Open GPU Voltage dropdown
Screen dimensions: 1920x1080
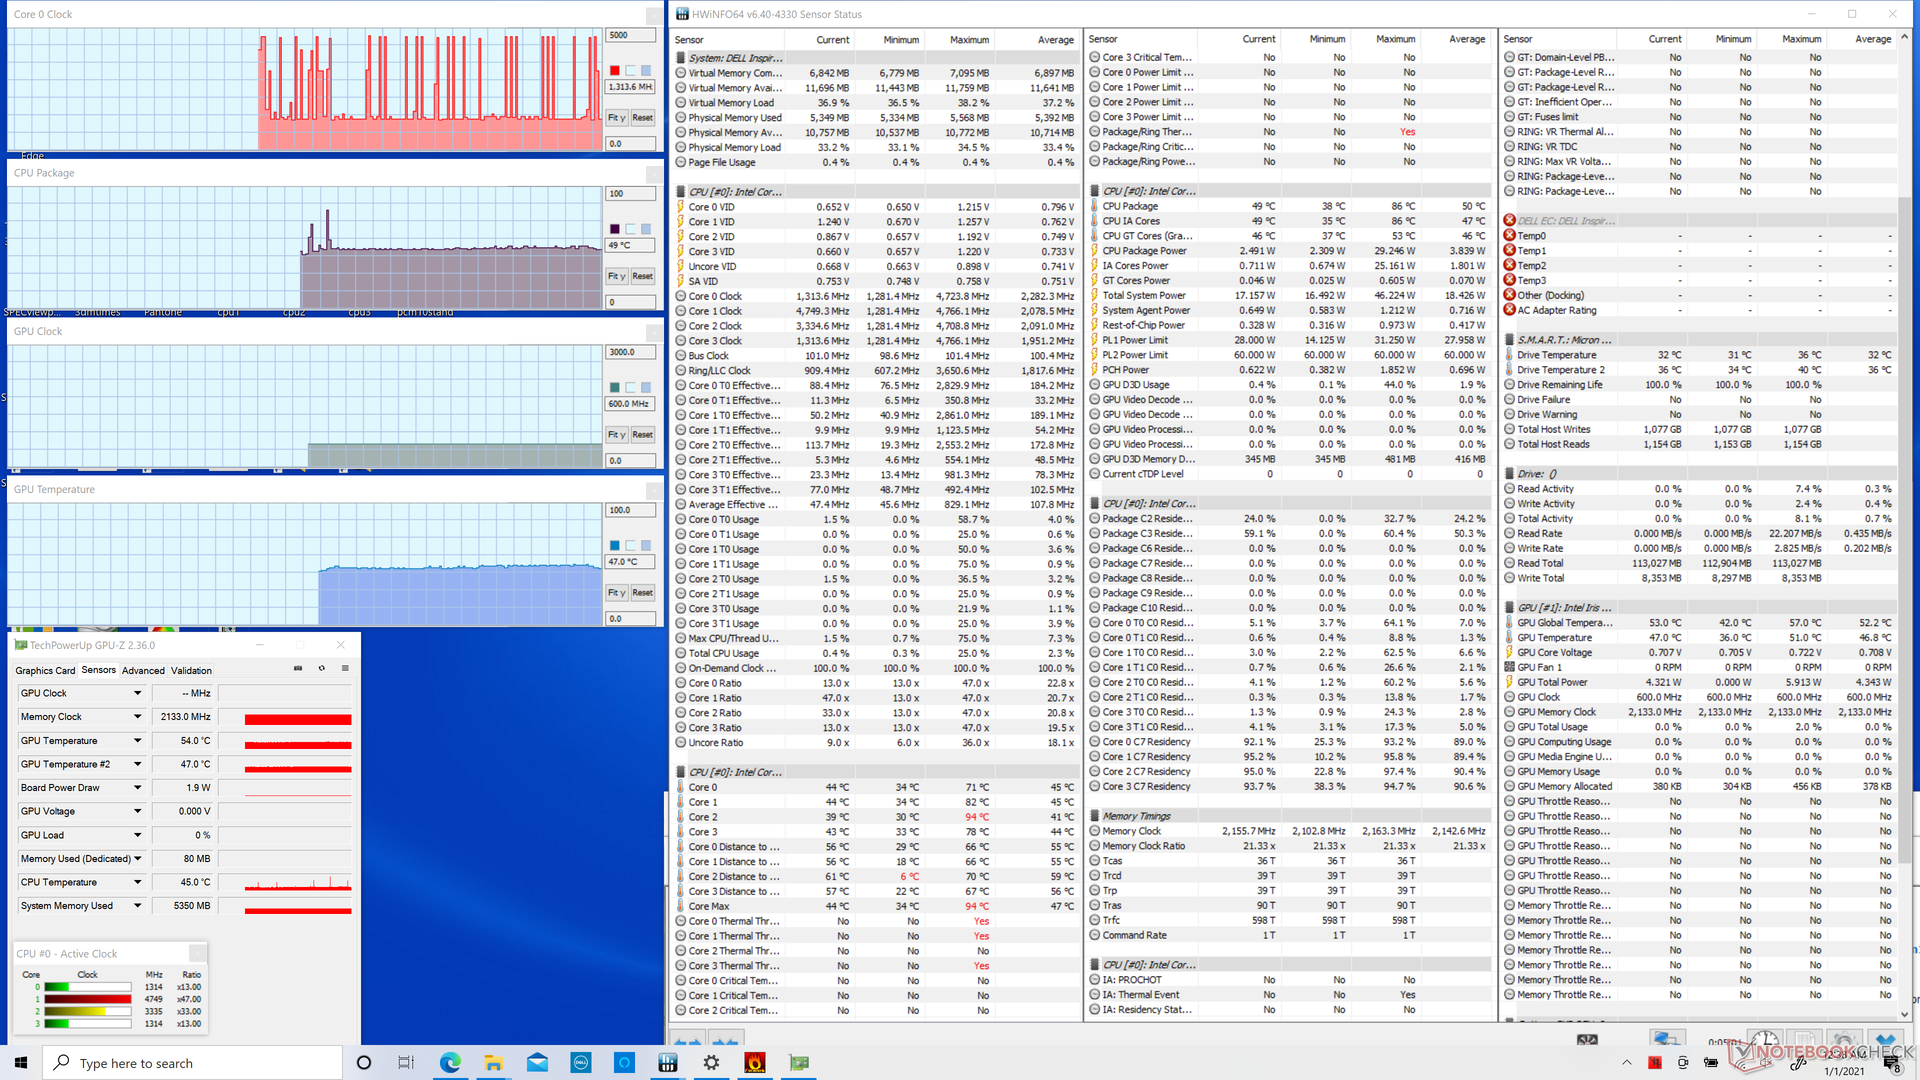coord(138,811)
